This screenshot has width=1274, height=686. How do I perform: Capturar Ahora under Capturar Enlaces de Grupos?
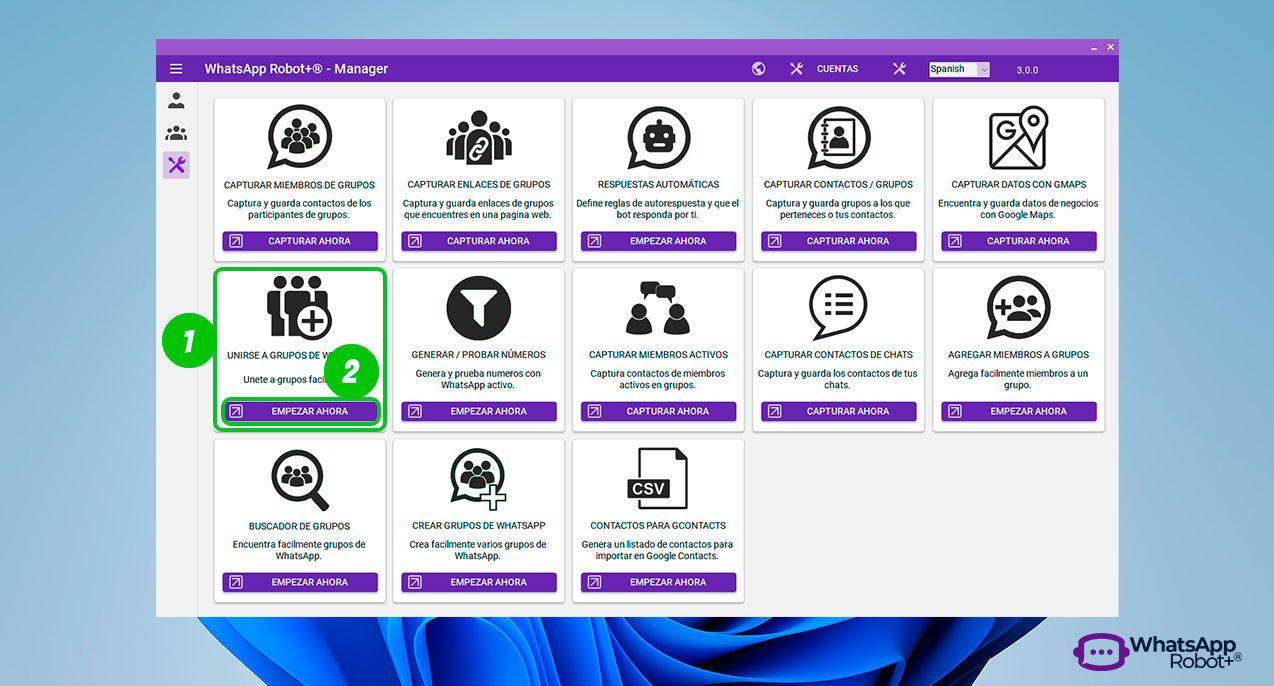479,241
